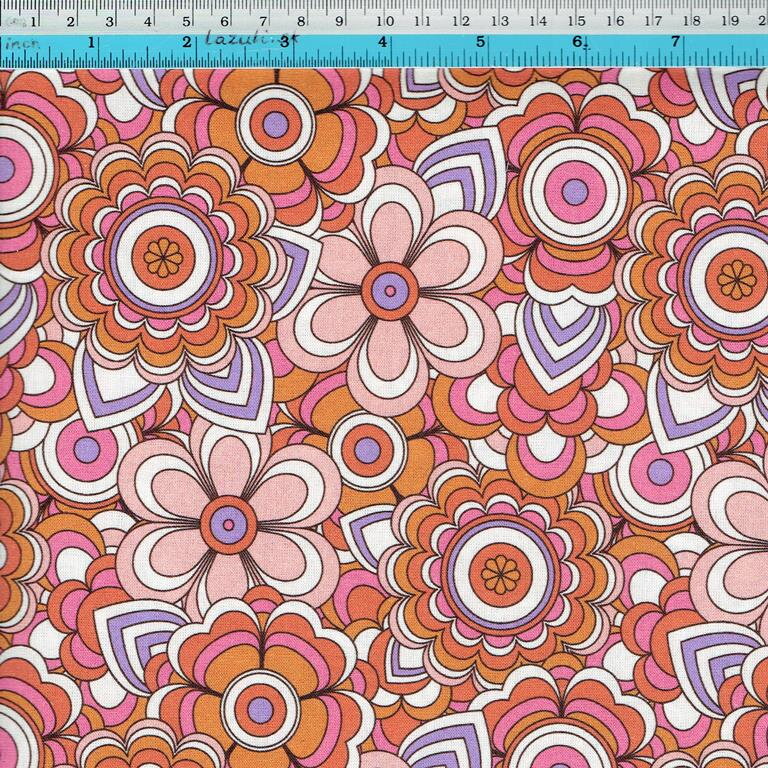768x768 pixels.
Task: Click the number 10 on the clear centimeter ruler
Action: point(385,21)
